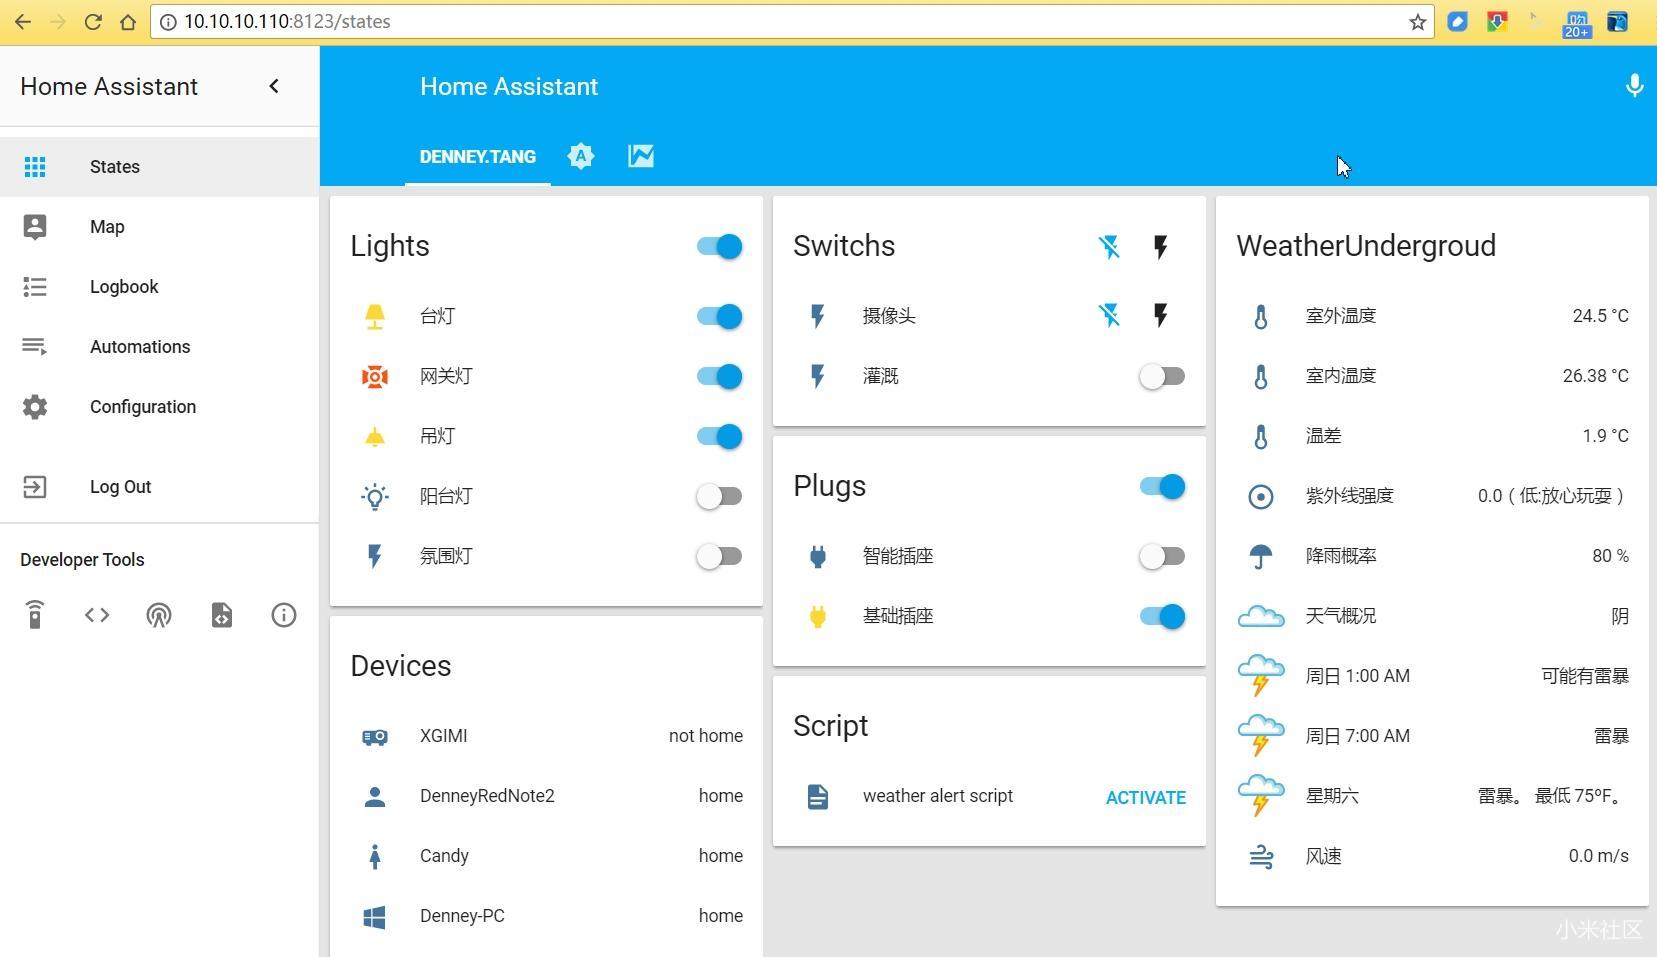Click the 紫外线强度 UV target icon
Viewport: 1657px width, 957px height.
tap(1261, 496)
